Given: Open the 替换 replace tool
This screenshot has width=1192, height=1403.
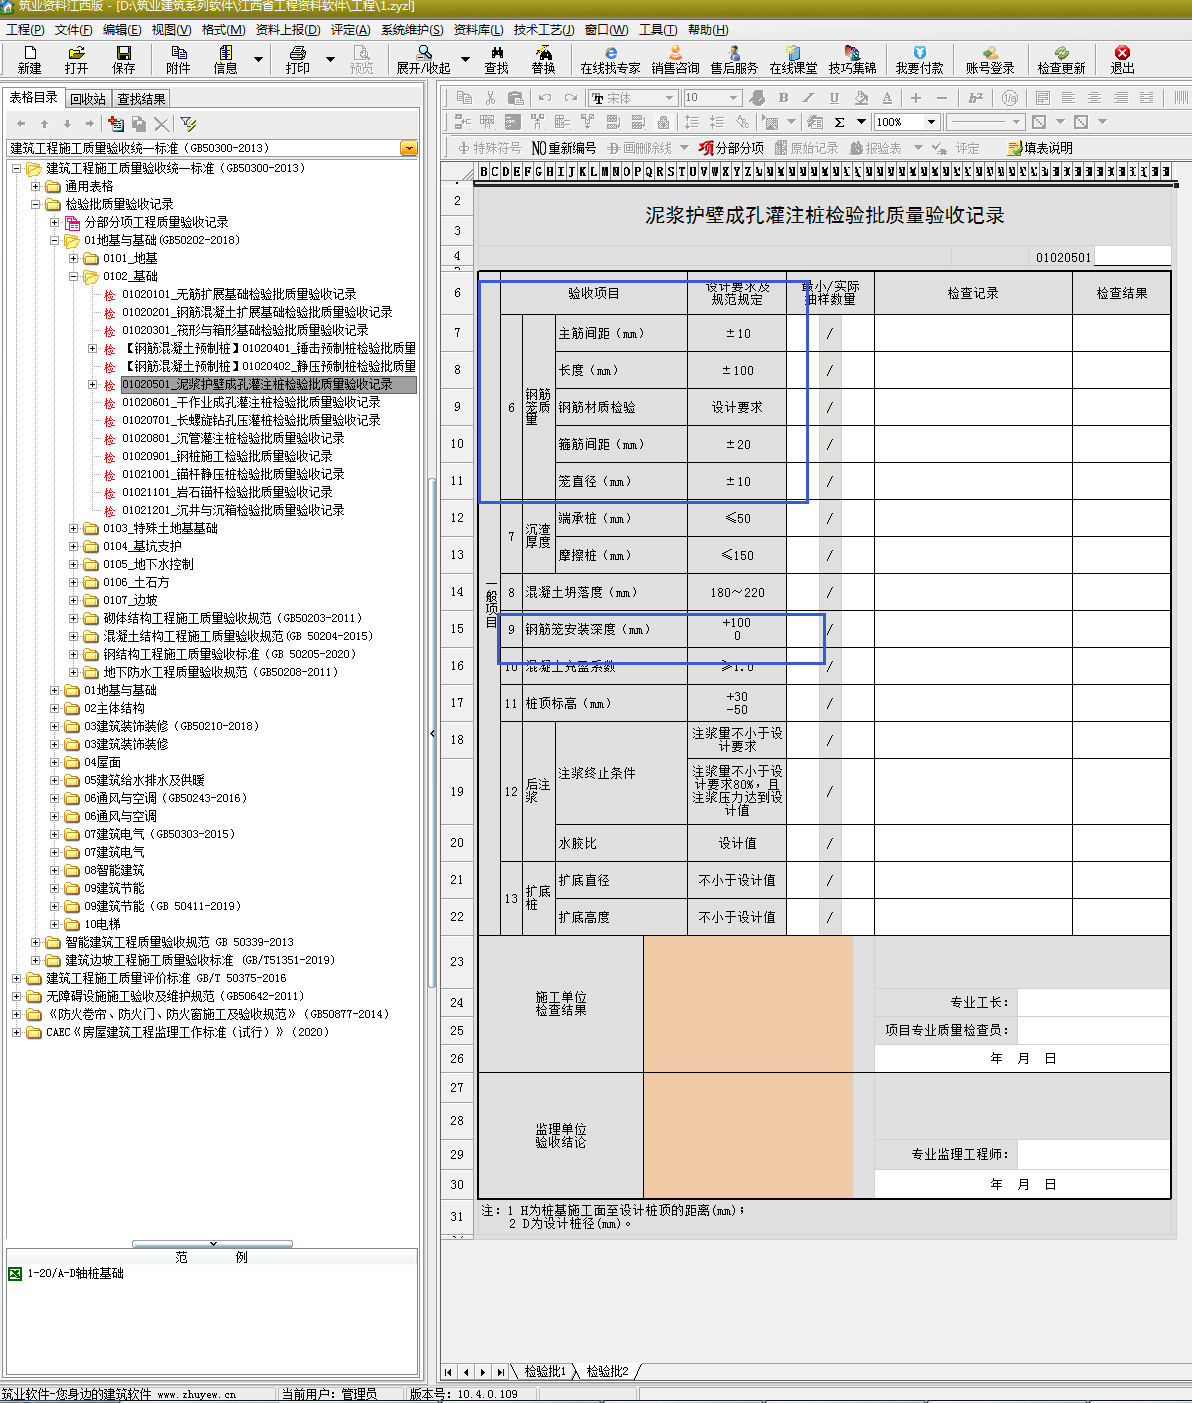Looking at the screenshot, I should 543,60.
